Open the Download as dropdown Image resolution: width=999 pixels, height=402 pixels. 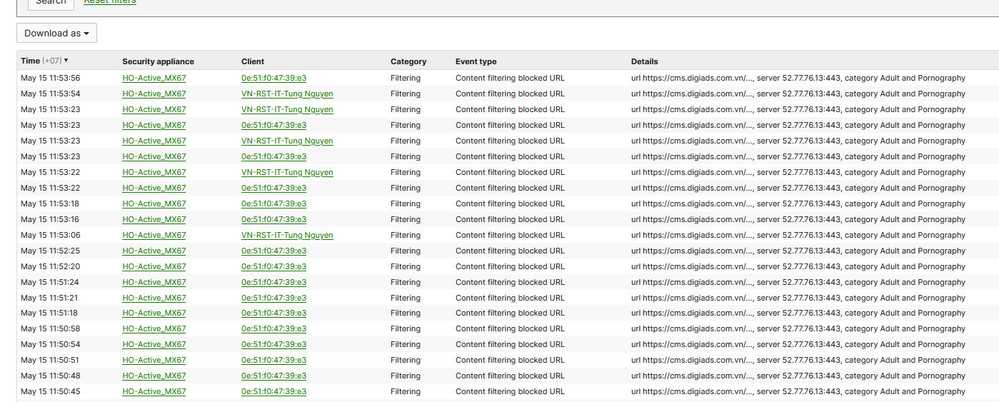pyautogui.click(x=56, y=34)
